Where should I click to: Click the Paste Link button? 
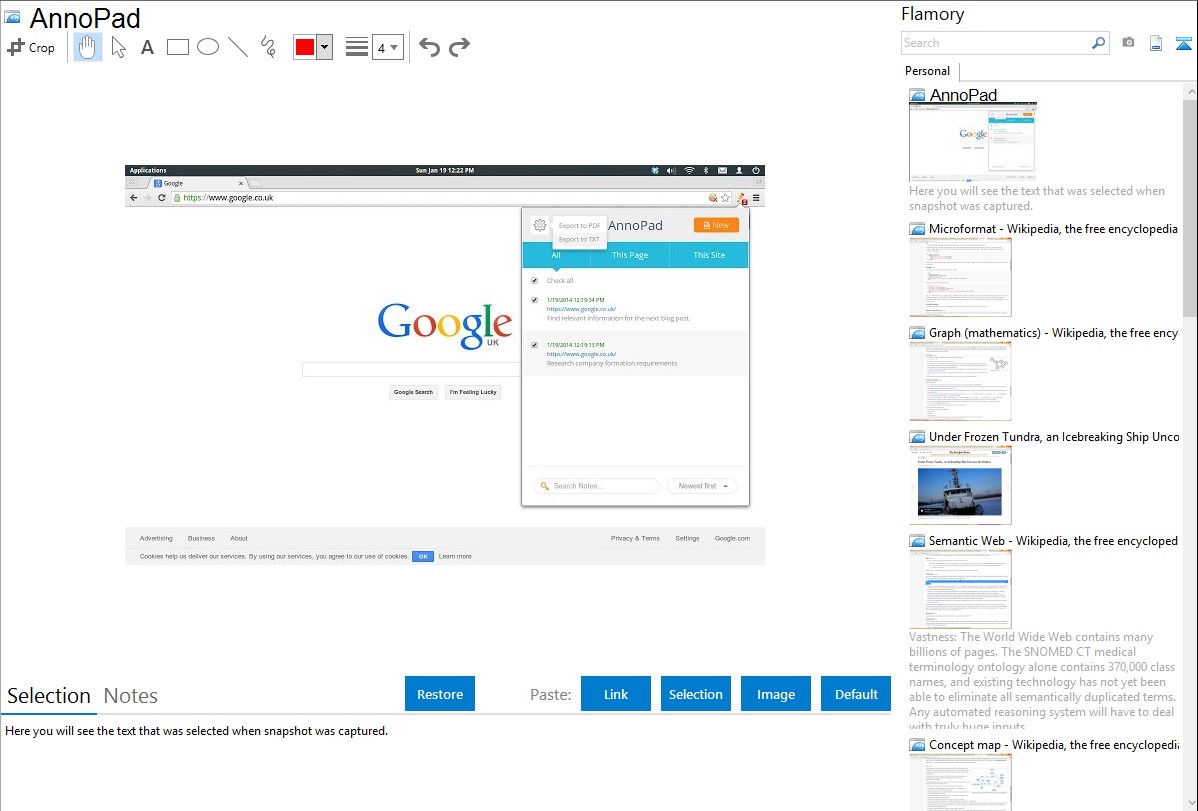[x=616, y=694]
